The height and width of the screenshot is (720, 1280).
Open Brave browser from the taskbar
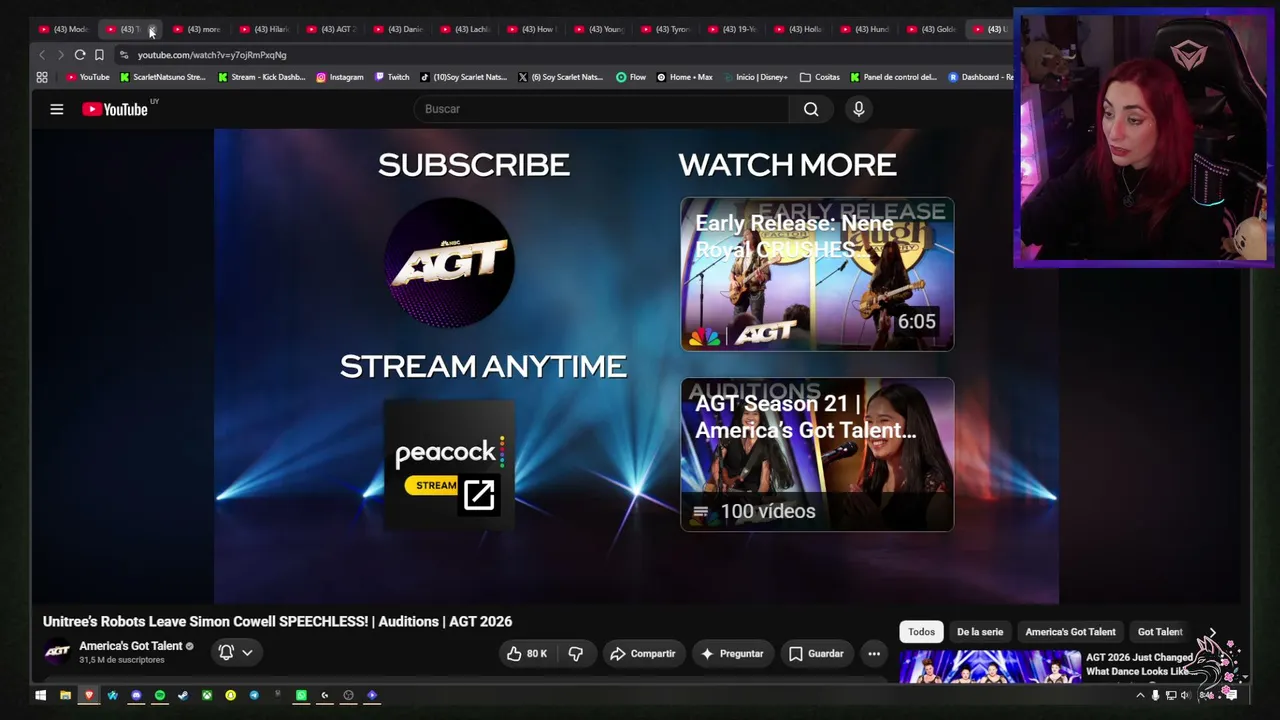tap(89, 695)
